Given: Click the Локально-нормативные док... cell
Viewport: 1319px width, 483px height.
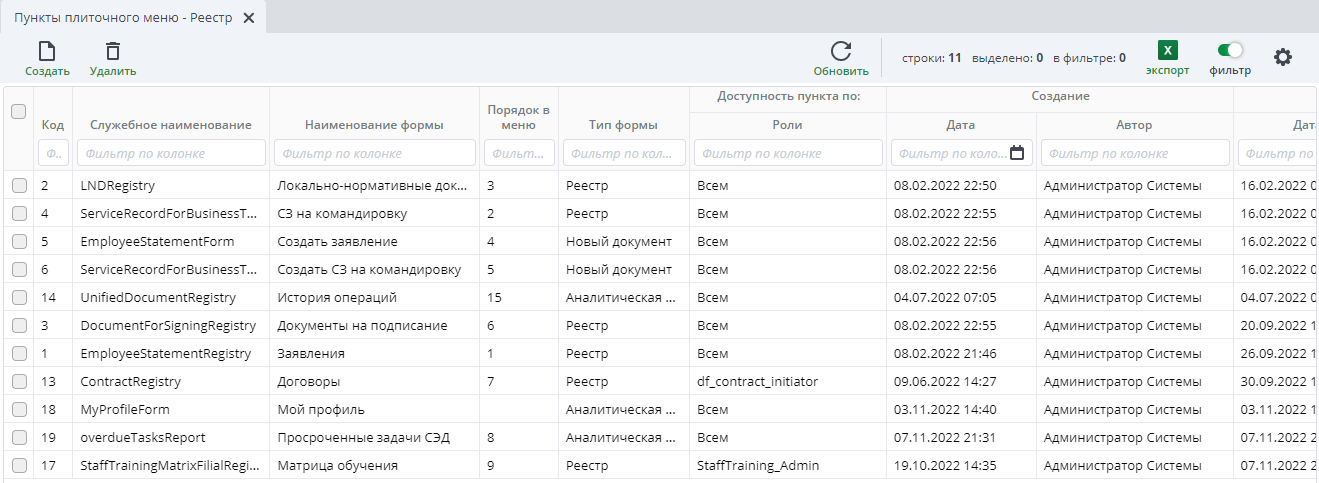Looking at the screenshot, I should click(x=373, y=185).
